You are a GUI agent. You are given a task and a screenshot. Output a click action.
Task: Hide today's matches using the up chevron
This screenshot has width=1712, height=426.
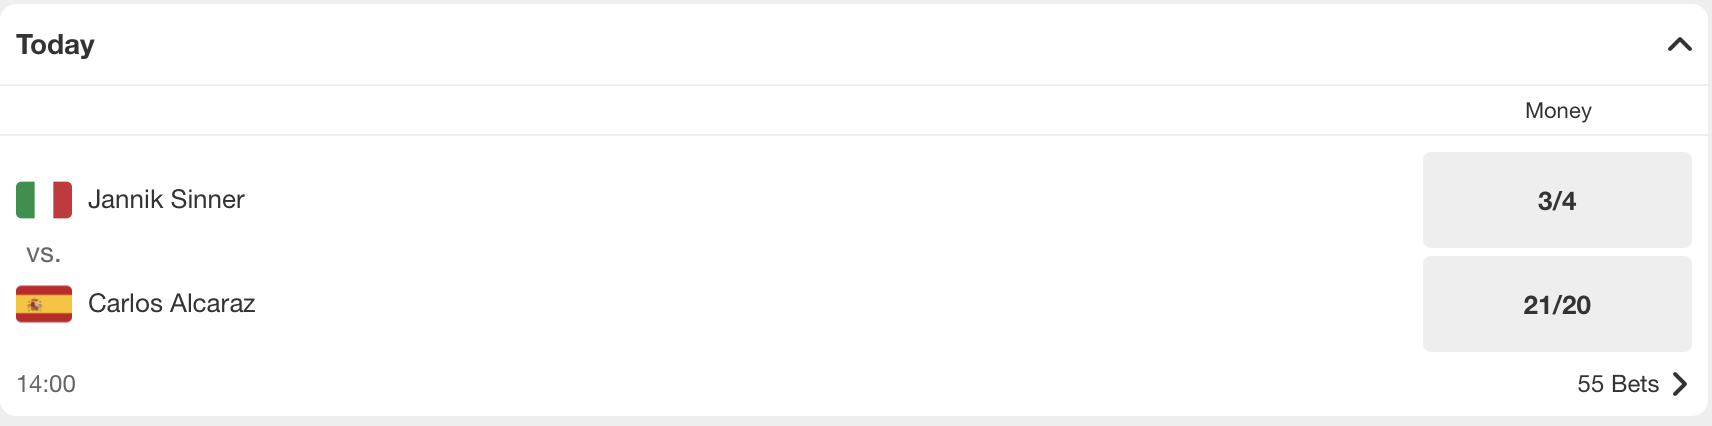1679,44
